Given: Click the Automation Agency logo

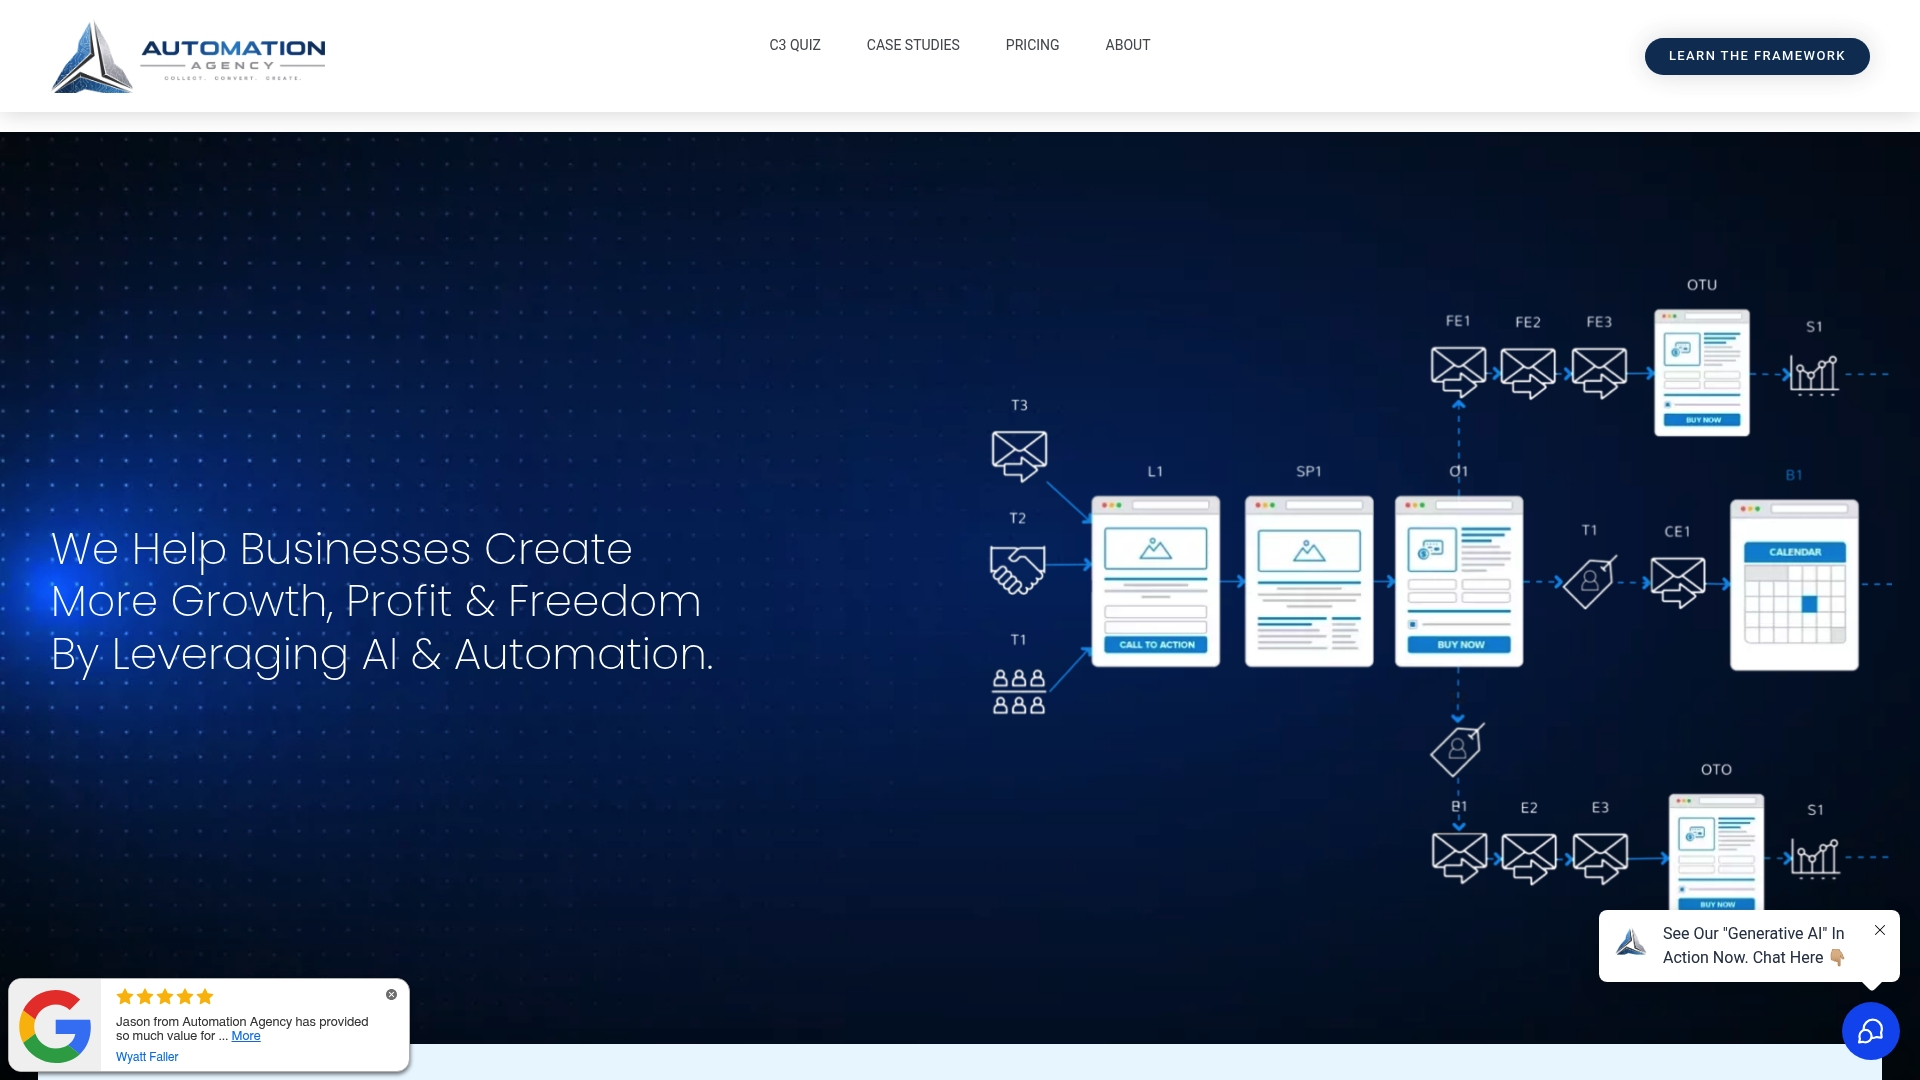Looking at the screenshot, I should tap(189, 57).
